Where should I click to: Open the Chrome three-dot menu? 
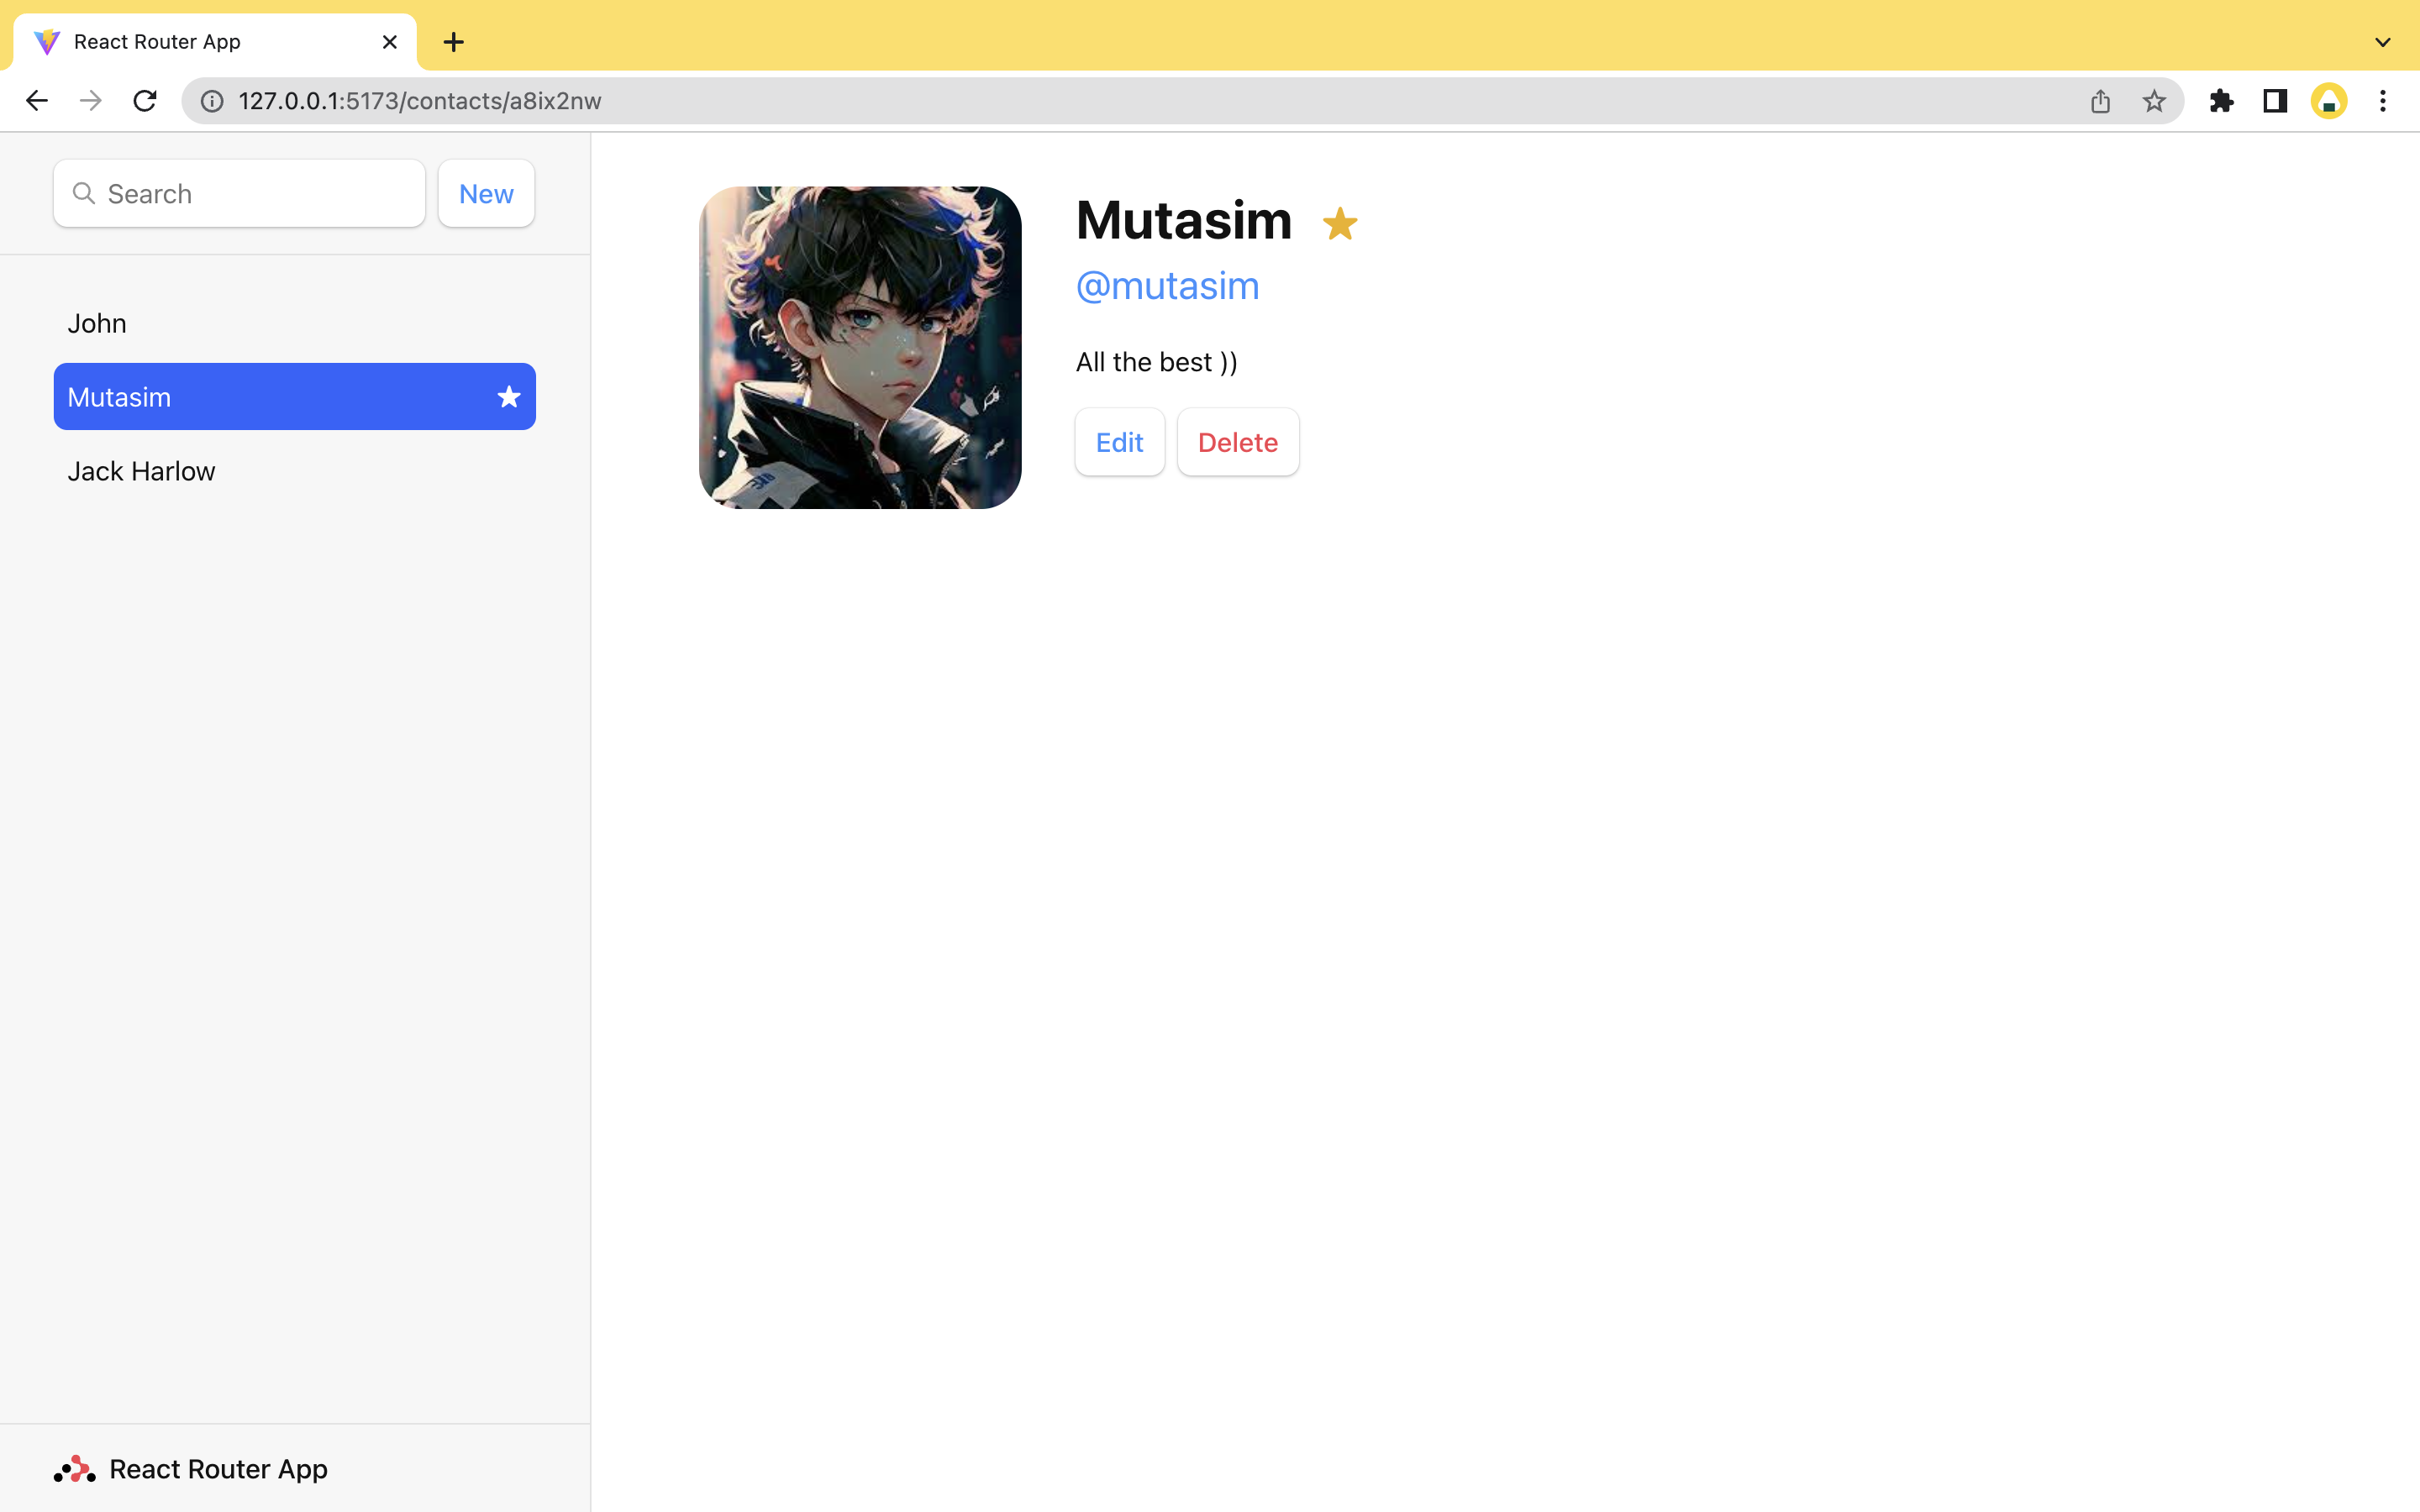click(x=2383, y=101)
